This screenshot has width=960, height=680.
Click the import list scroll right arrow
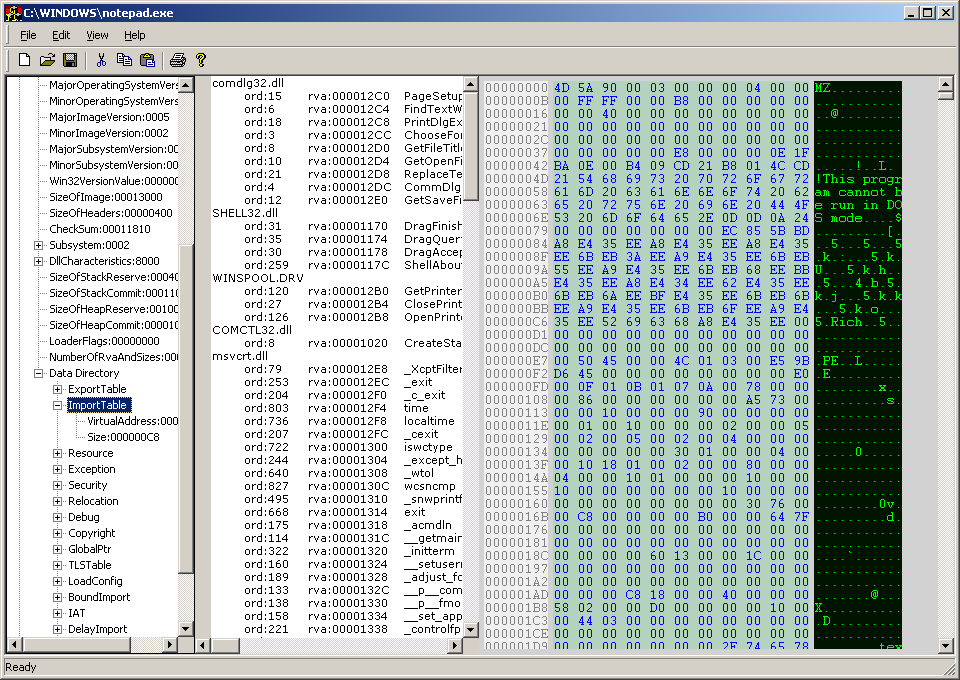(x=456, y=645)
